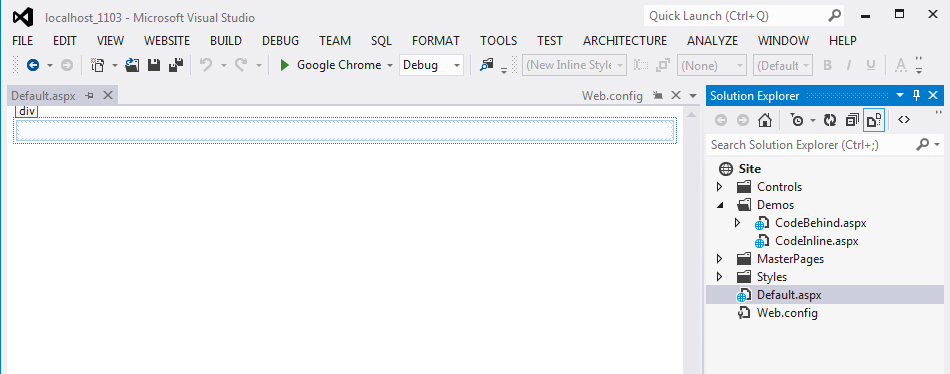The image size is (950, 374).
Task: Click the Navigate Backward arrow icon
Action: click(x=33, y=65)
